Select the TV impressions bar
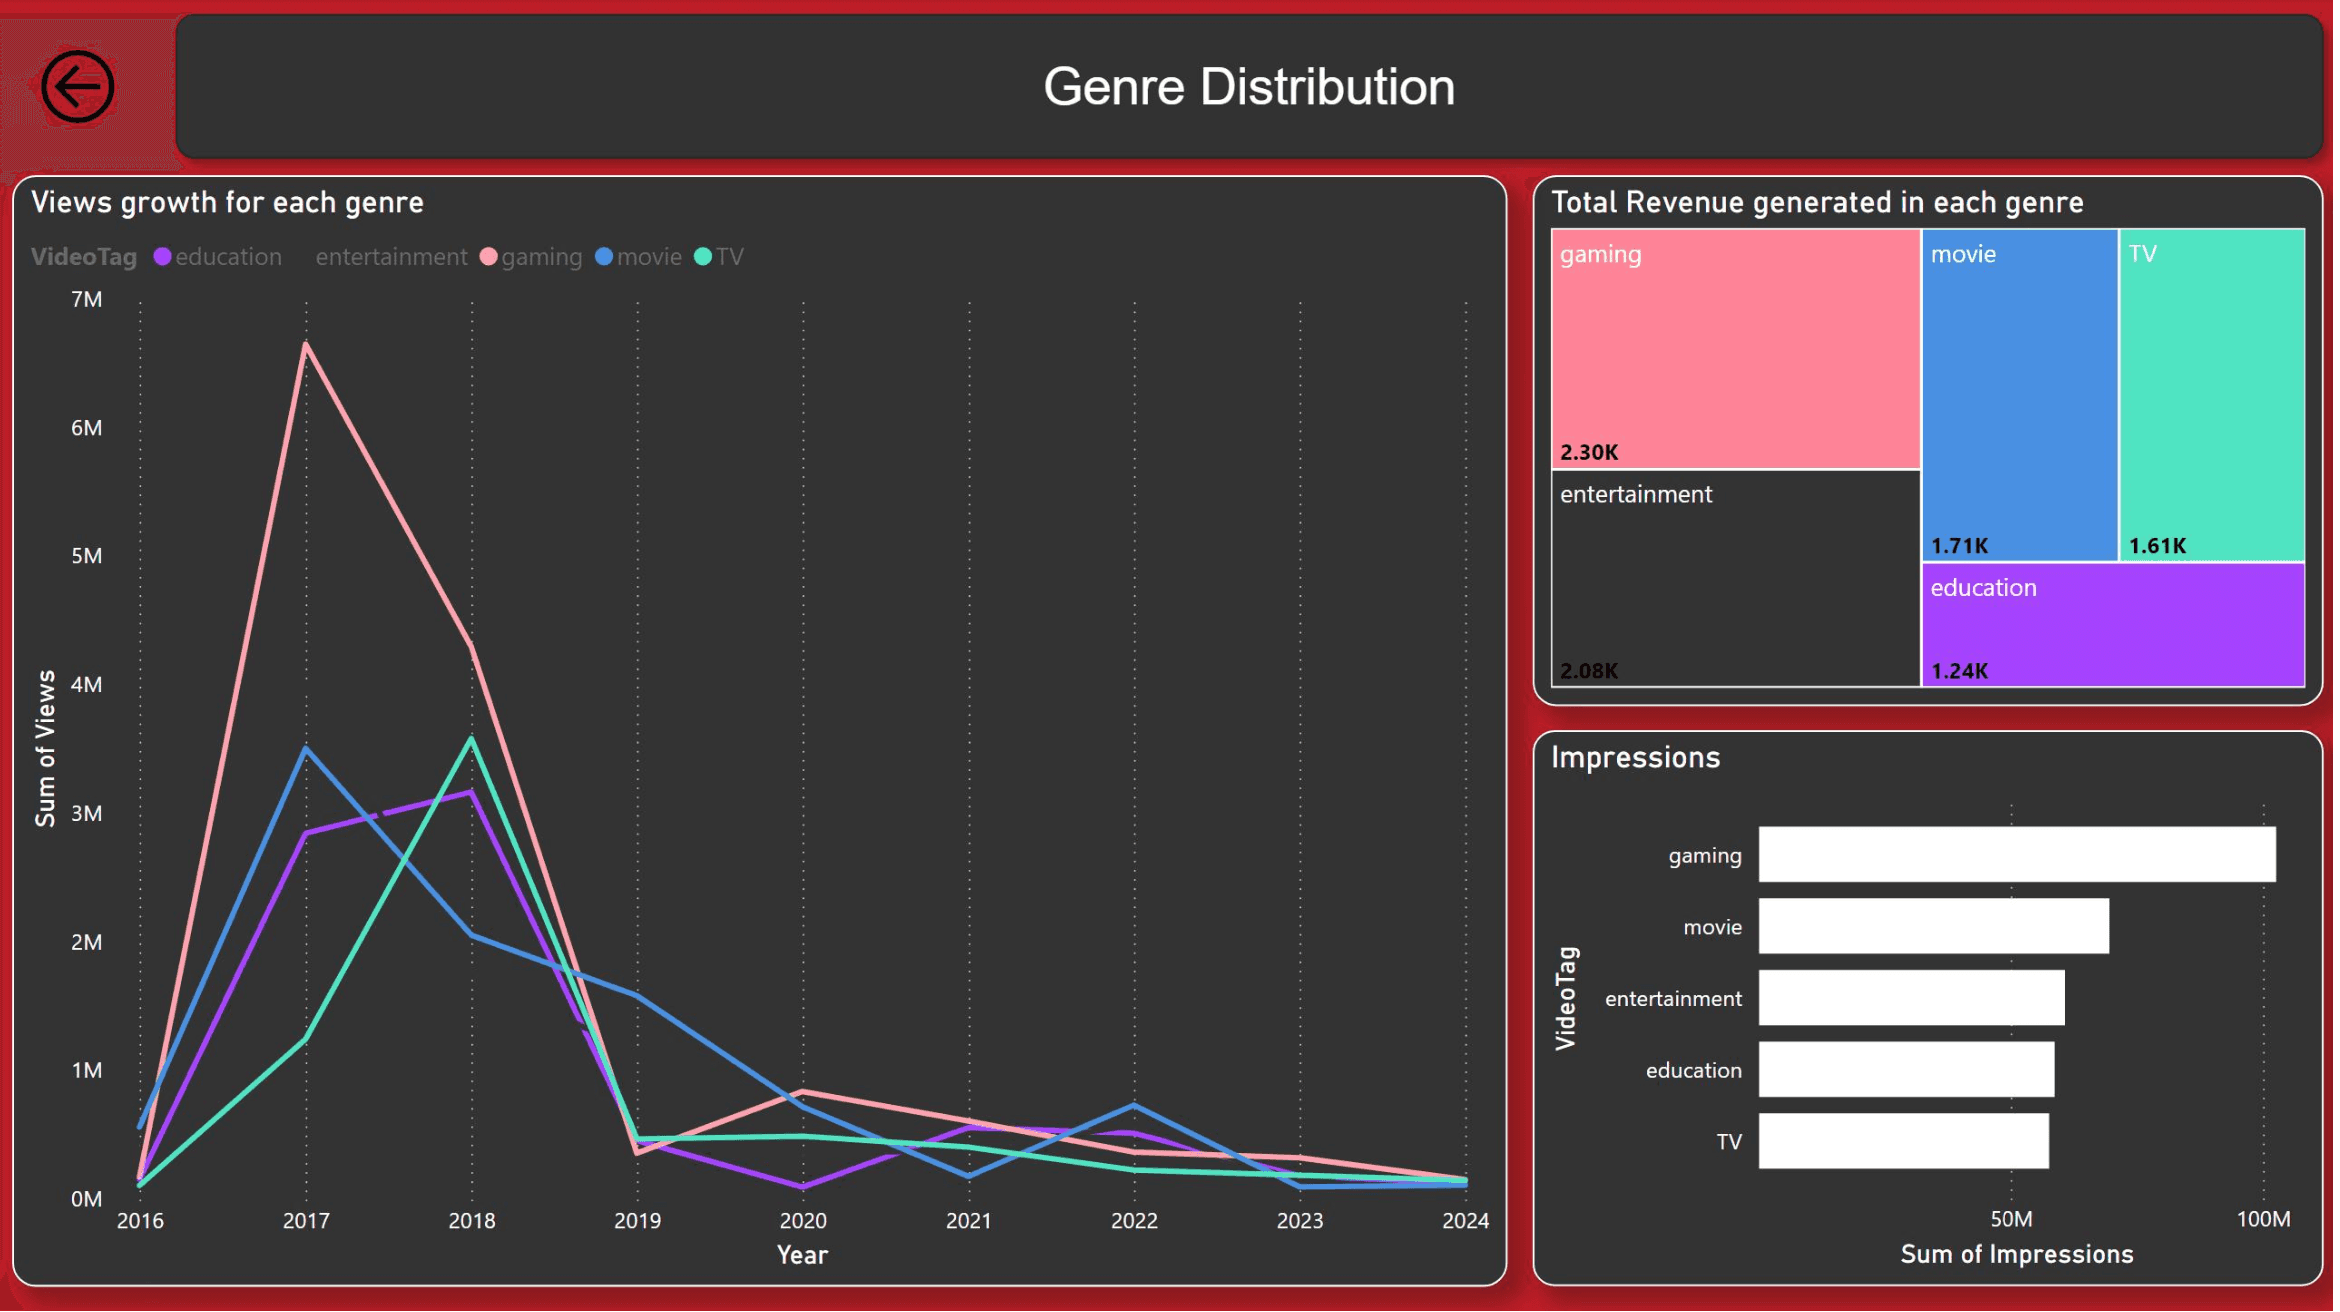Image resolution: width=2340 pixels, height=1312 pixels. point(1908,1143)
